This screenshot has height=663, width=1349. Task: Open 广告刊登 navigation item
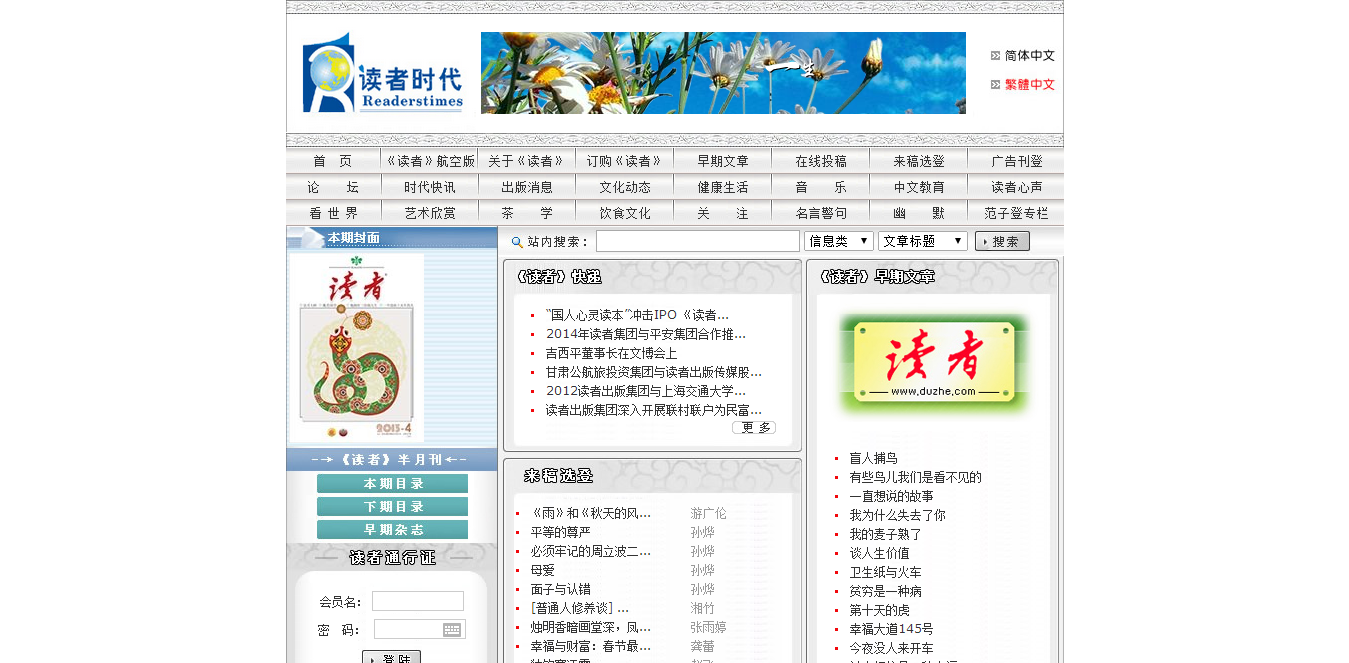(1016, 161)
